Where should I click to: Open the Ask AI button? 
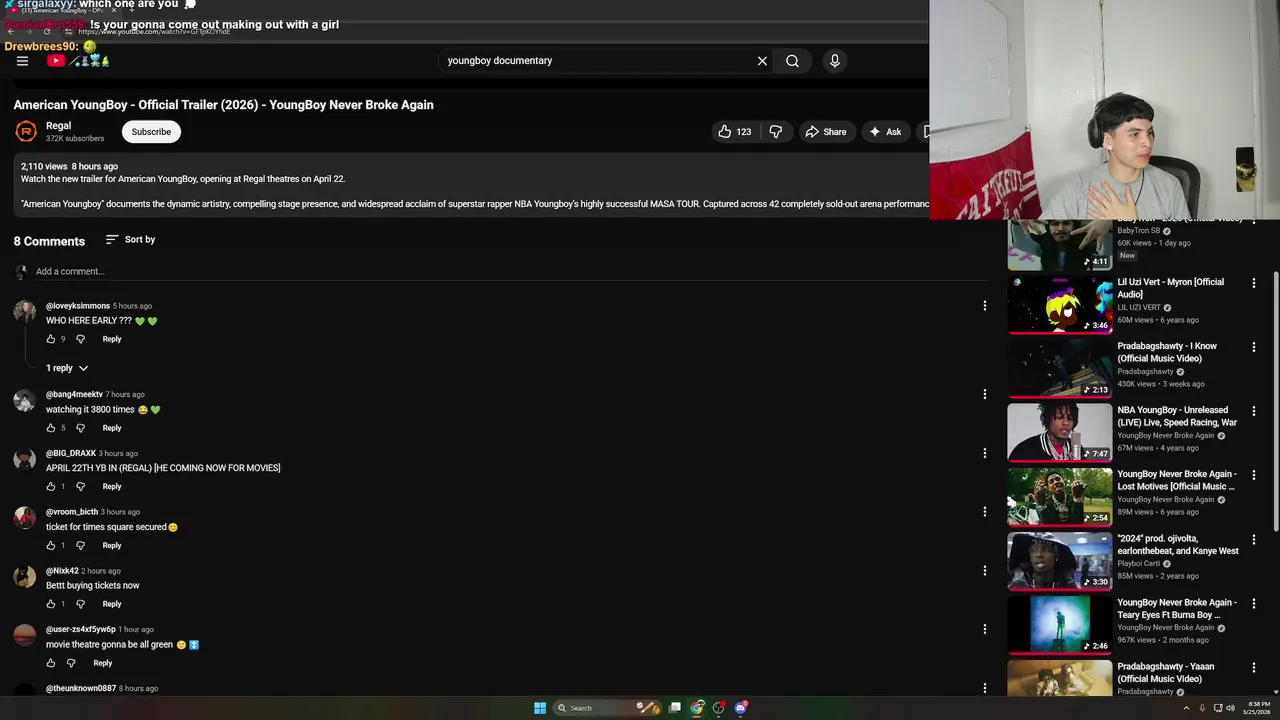pos(885,132)
